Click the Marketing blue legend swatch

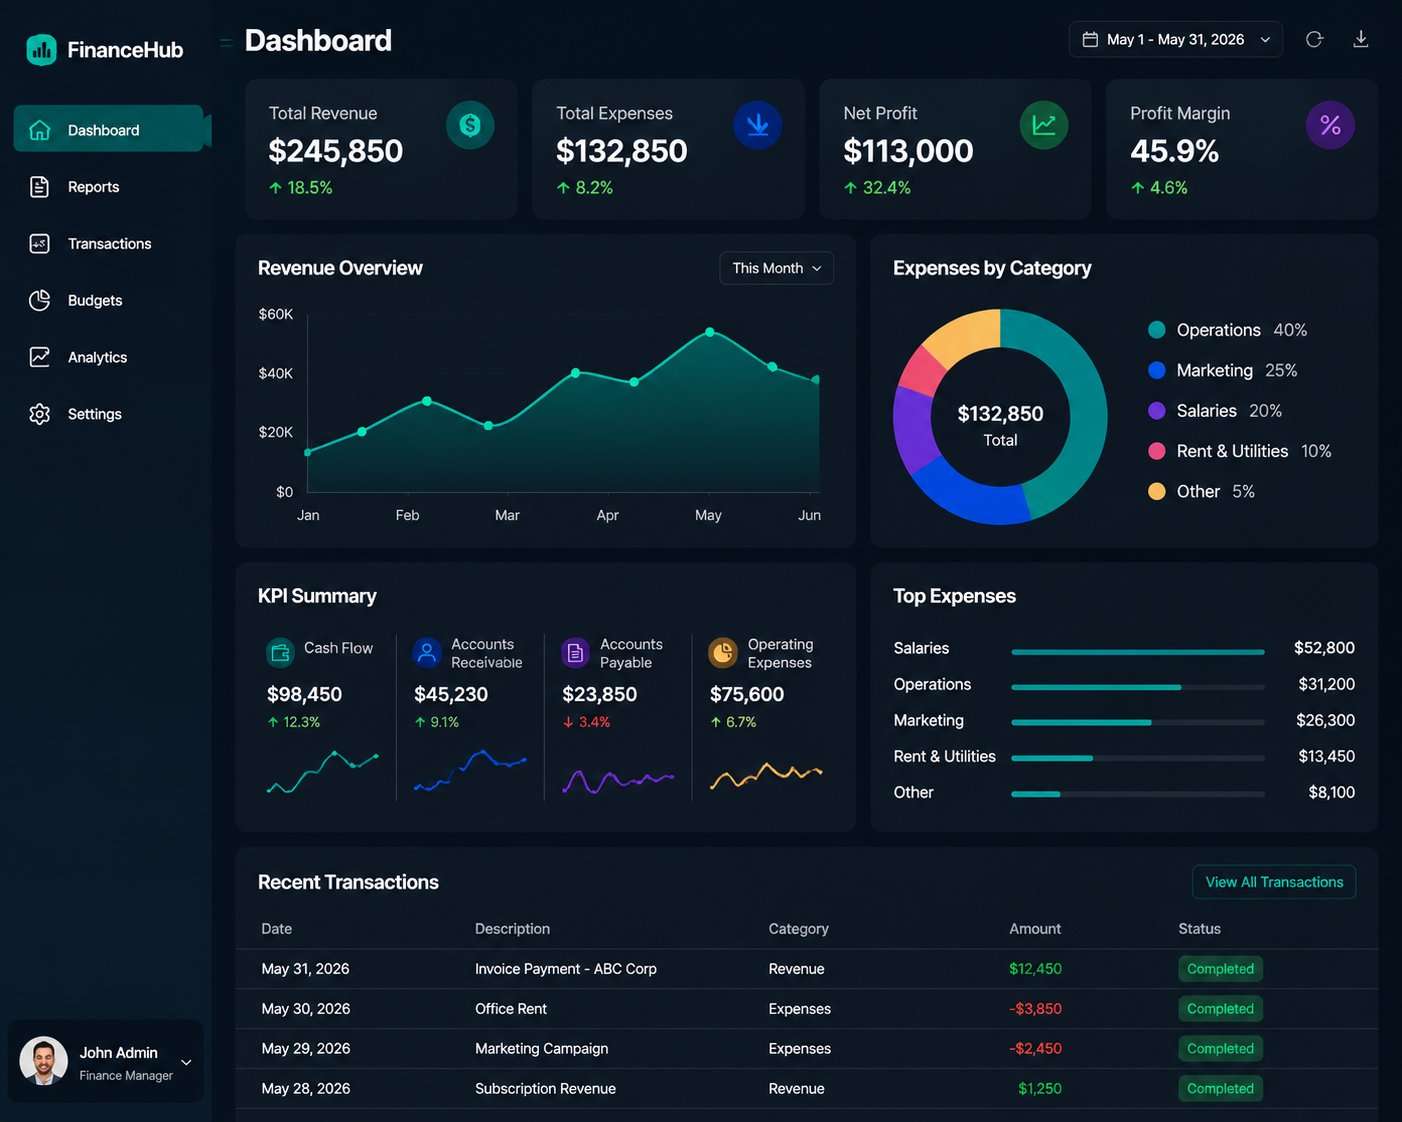[1157, 370]
